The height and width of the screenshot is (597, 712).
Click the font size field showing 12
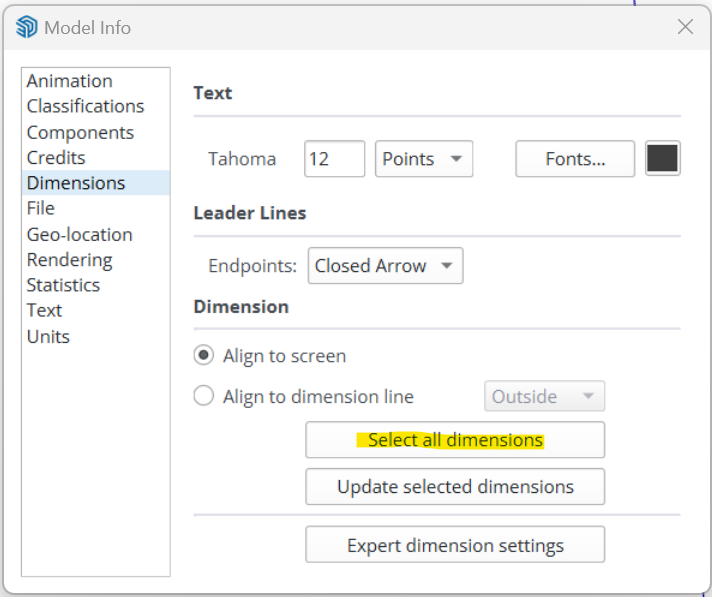[x=334, y=158]
